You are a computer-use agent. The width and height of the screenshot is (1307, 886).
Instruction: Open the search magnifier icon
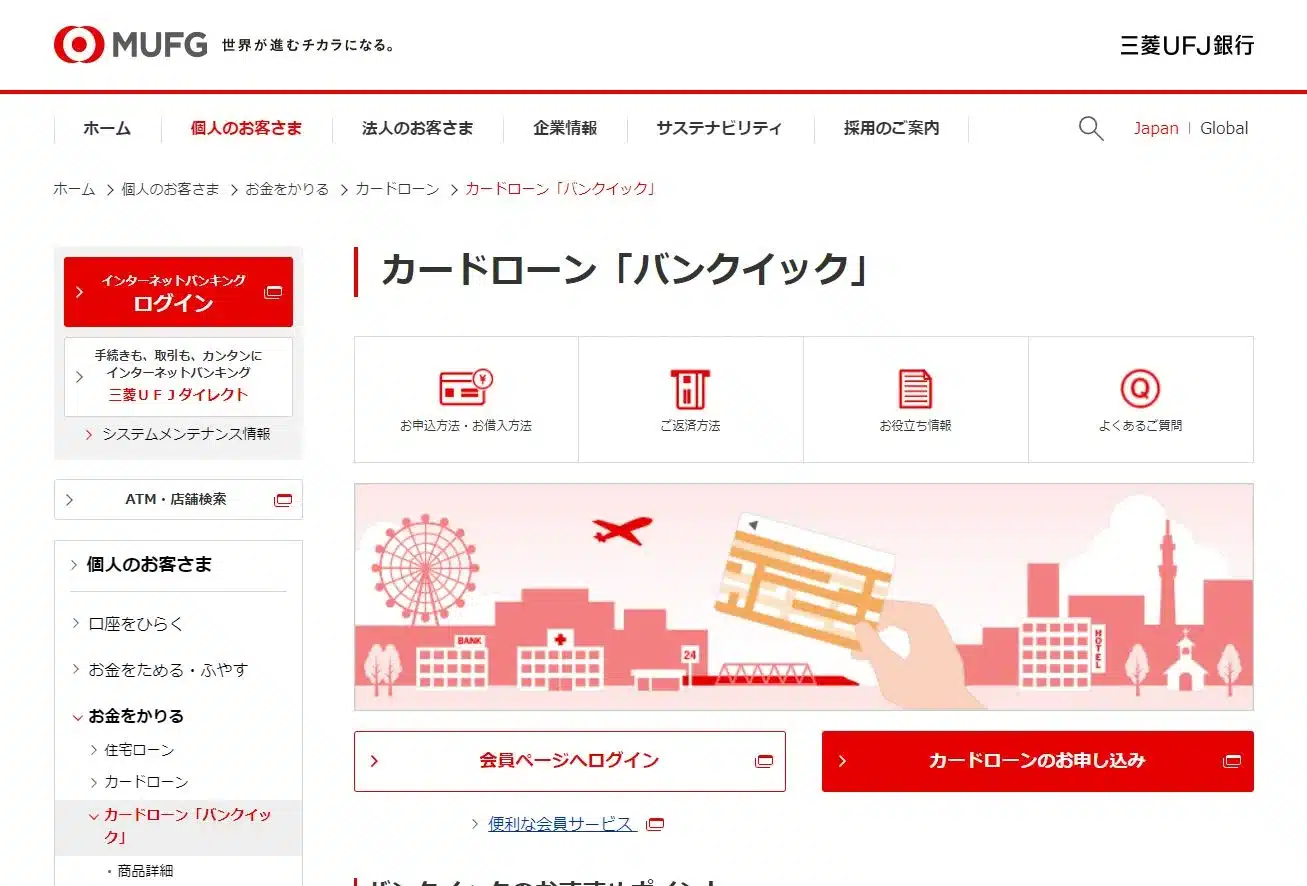pos(1091,128)
